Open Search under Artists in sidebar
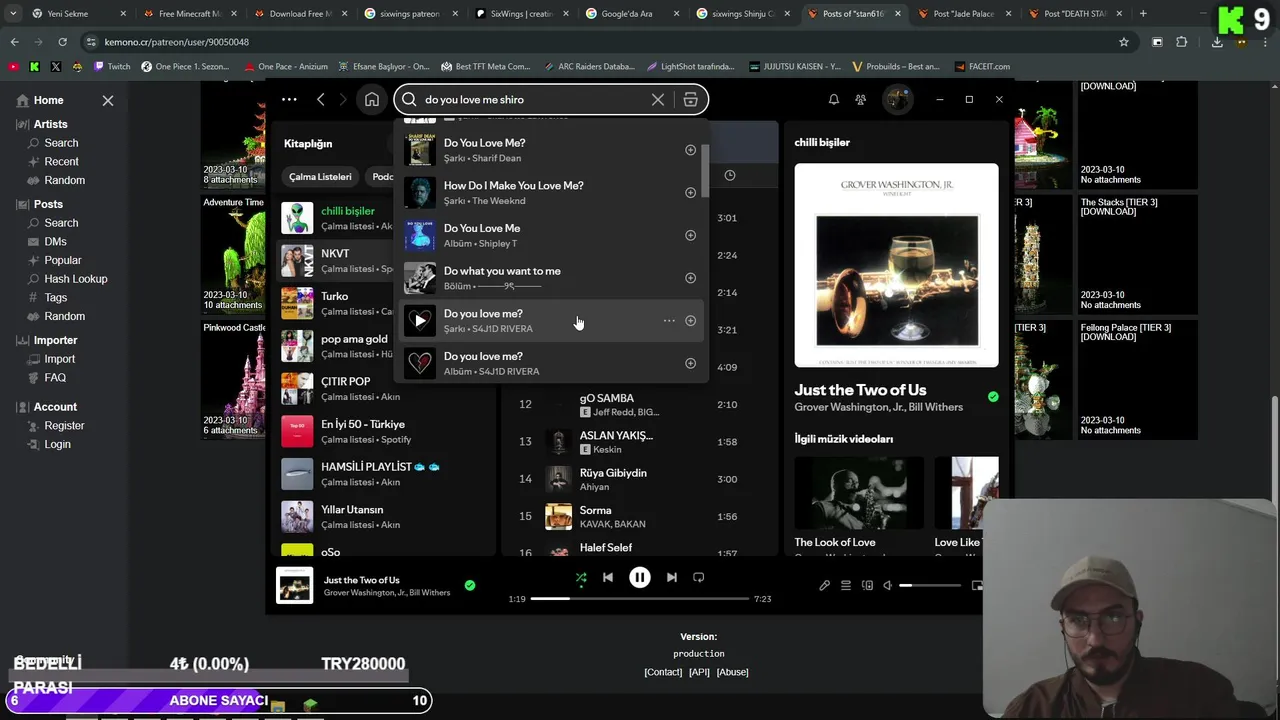Screen dimensions: 1280x720 click(x=61, y=143)
